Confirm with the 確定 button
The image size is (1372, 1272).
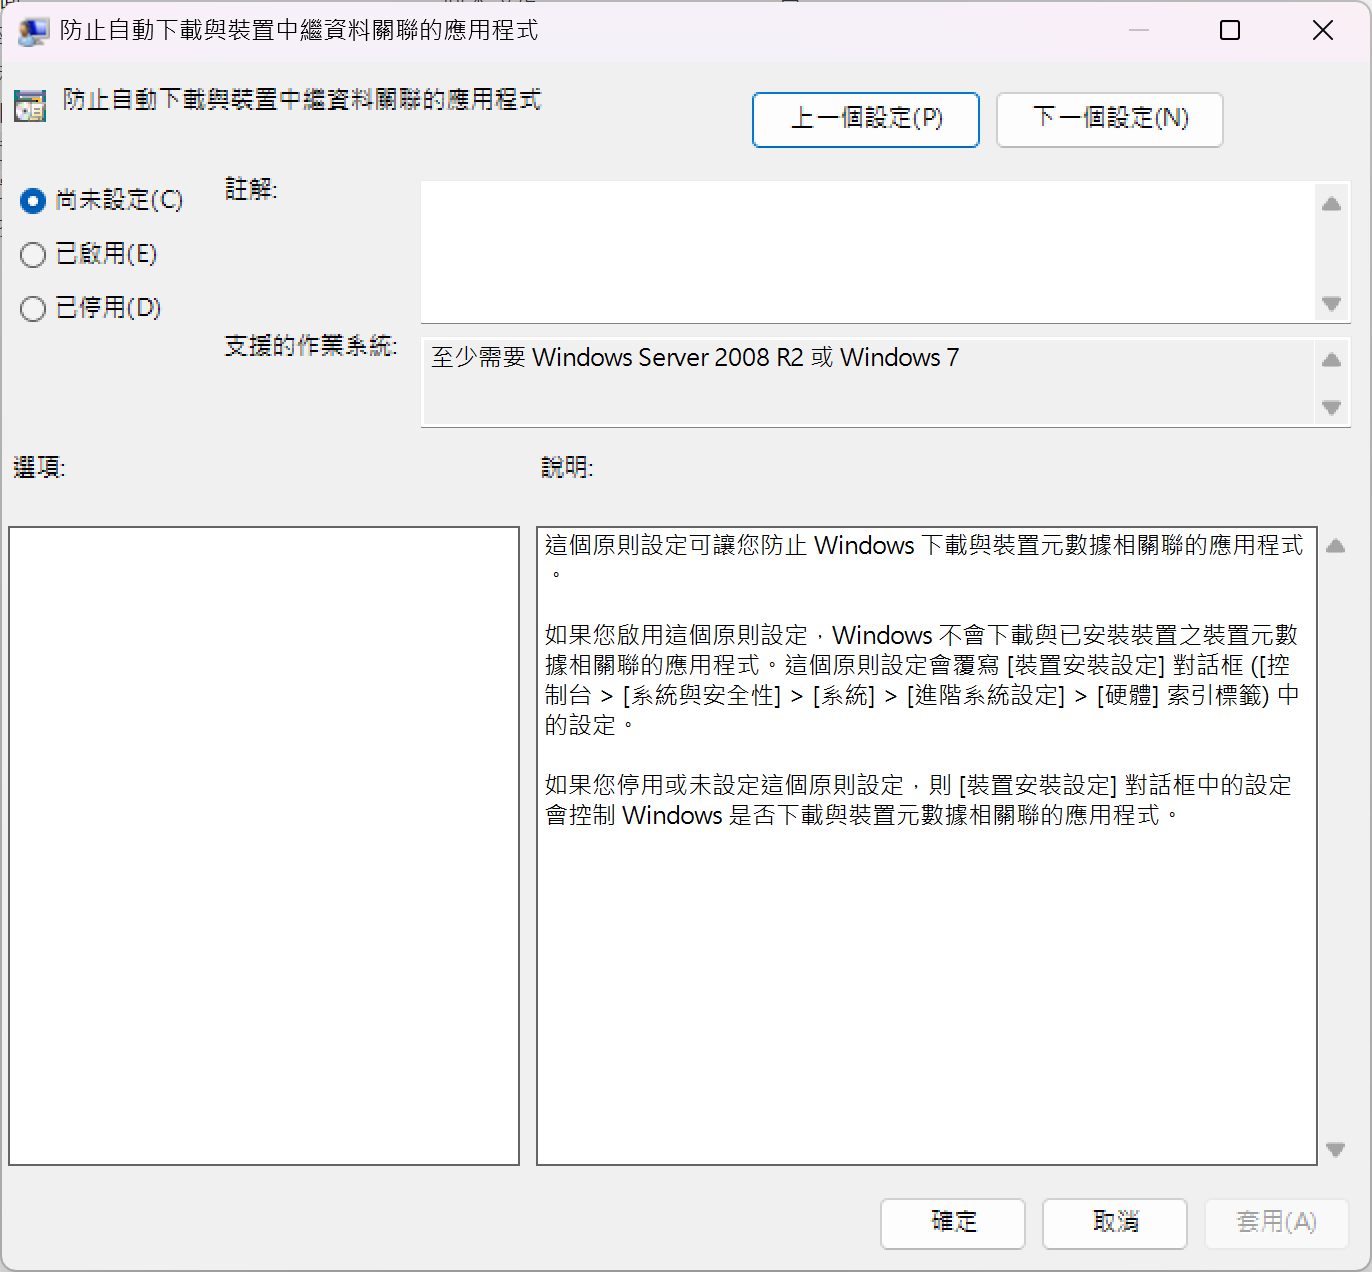(x=953, y=1223)
